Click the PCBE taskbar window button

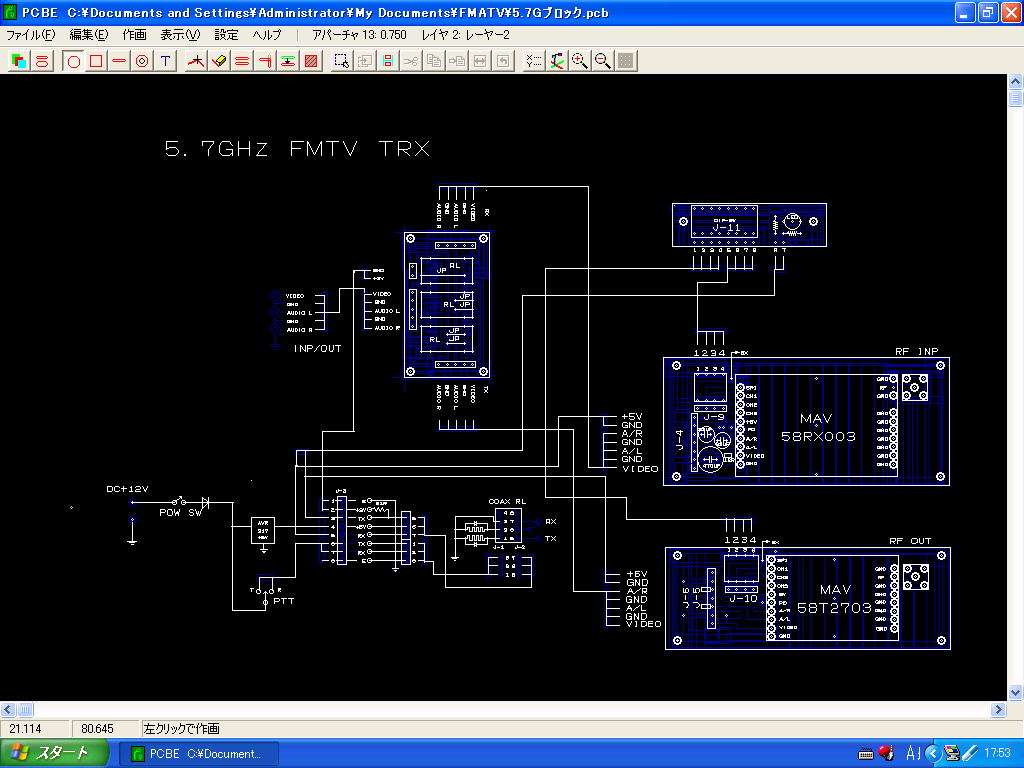[x=199, y=754]
